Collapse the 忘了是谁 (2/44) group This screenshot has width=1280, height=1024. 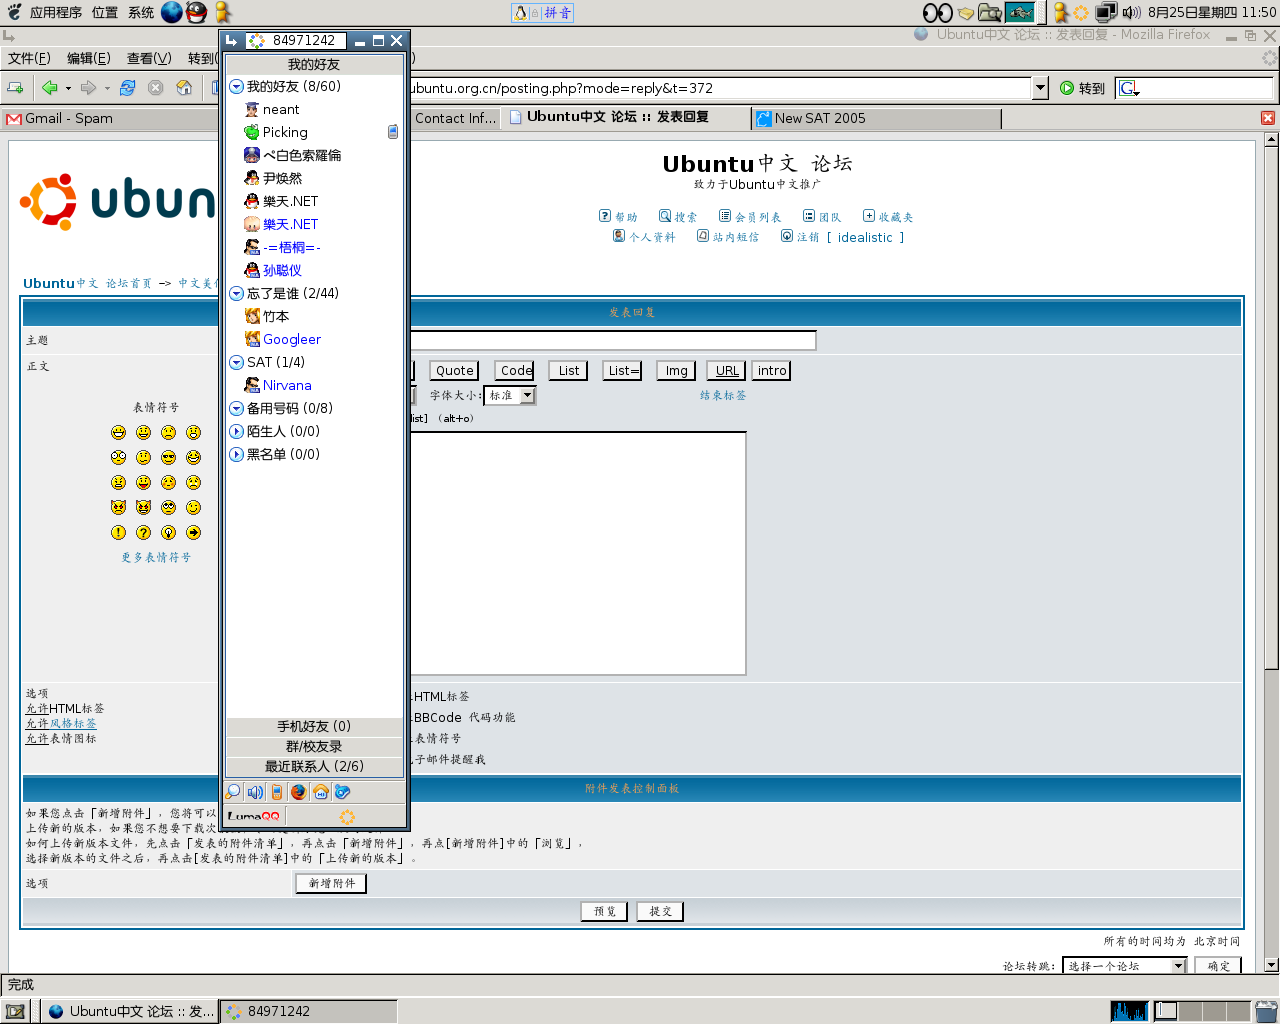[237, 293]
